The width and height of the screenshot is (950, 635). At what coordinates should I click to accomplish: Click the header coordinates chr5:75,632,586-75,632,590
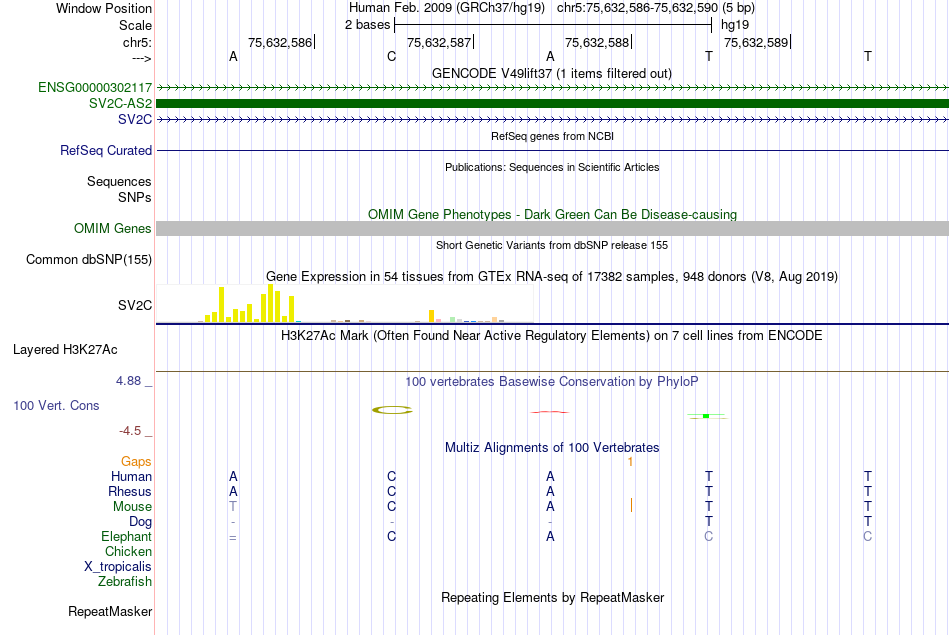click(x=637, y=8)
